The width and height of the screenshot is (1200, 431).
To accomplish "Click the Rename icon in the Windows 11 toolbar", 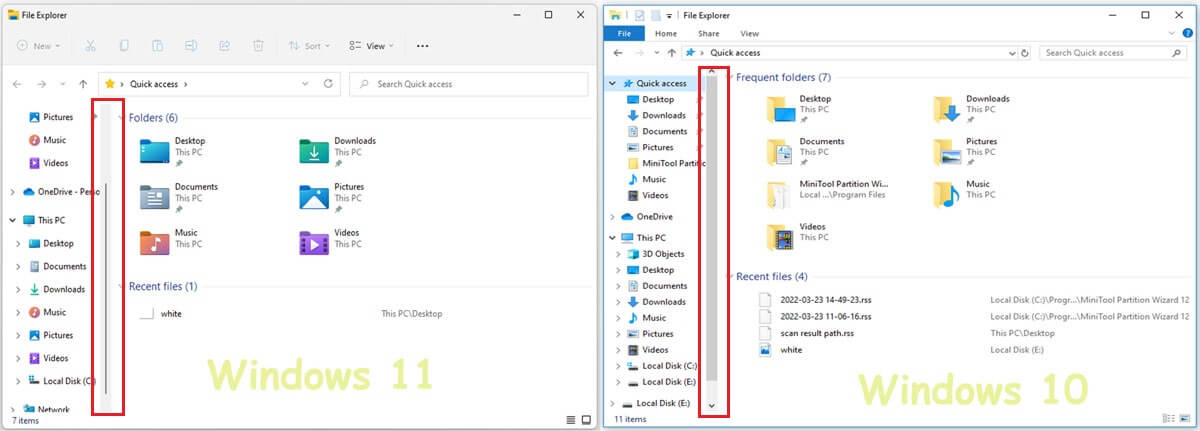I will point(191,46).
